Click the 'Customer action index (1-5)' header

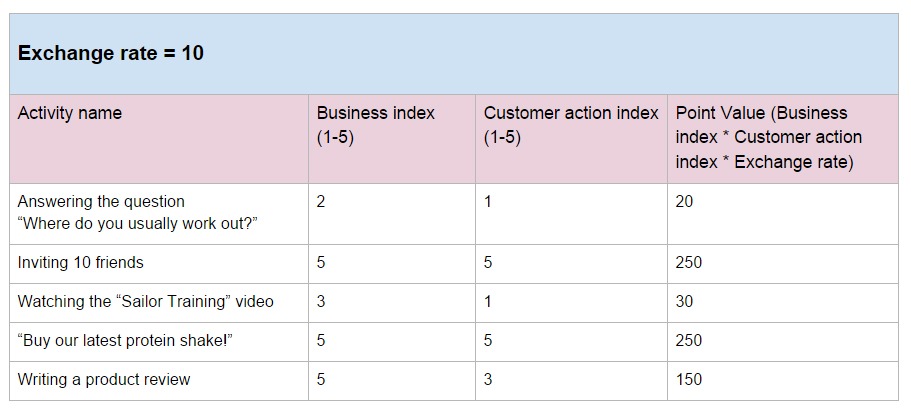coord(571,139)
